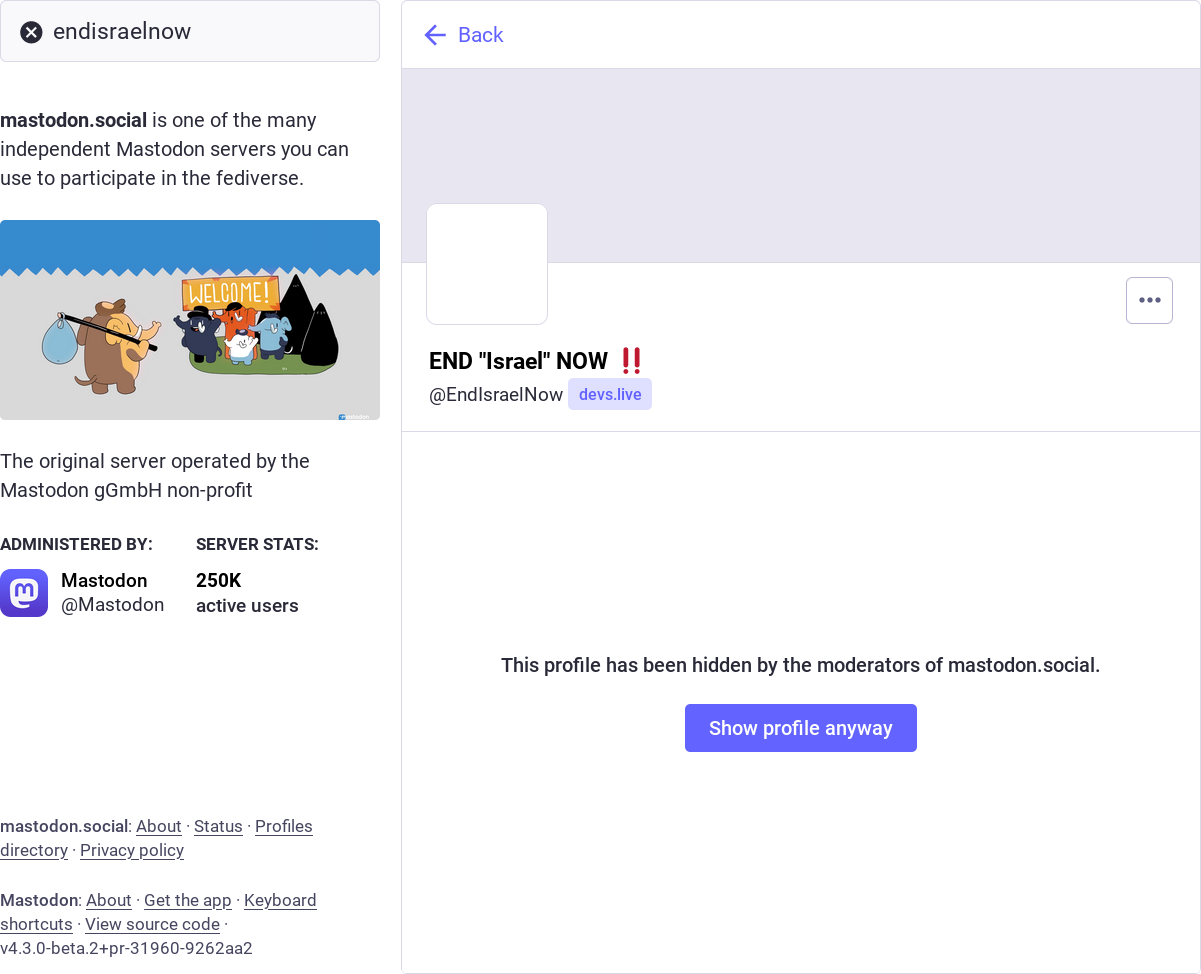
Task: Open the Mastodon admin account name
Action: [x=104, y=581]
